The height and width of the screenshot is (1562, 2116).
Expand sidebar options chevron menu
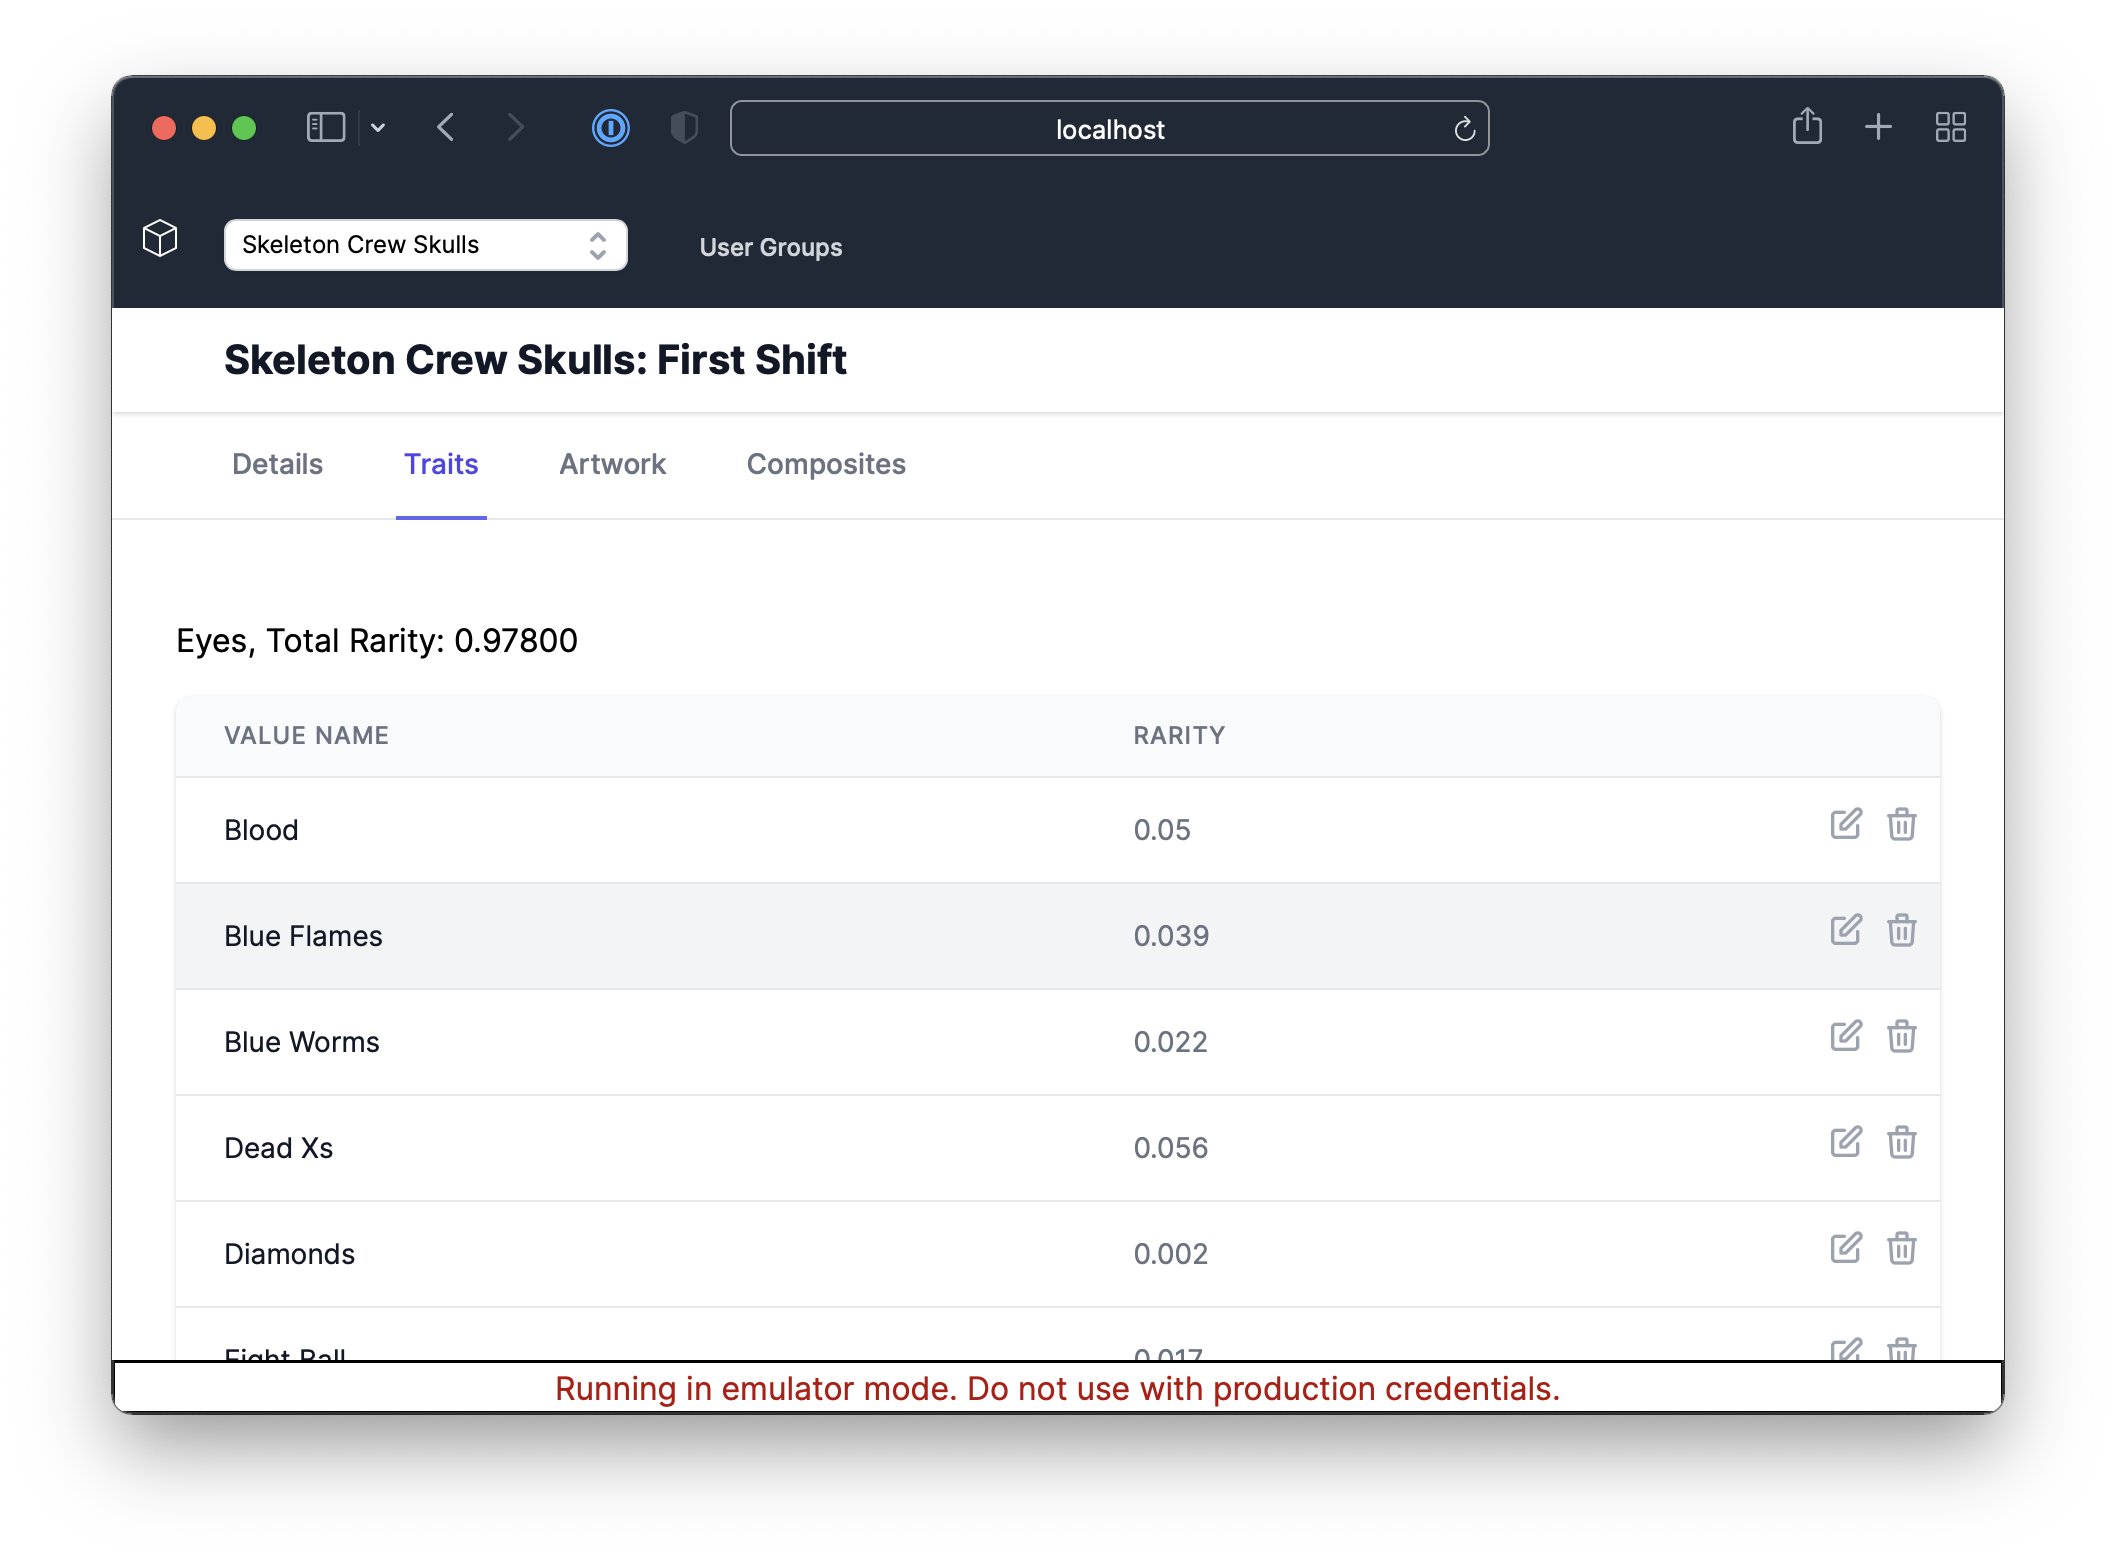coord(378,128)
